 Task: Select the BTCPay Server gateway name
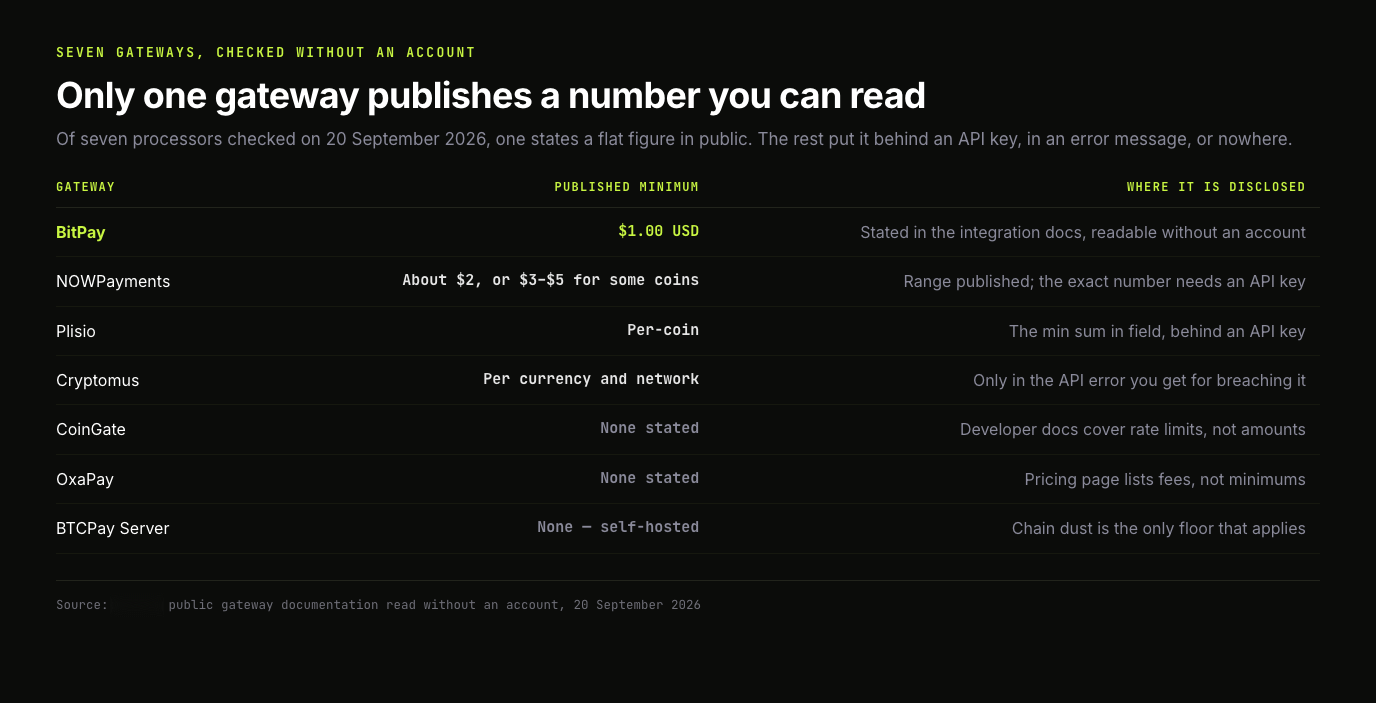point(113,528)
